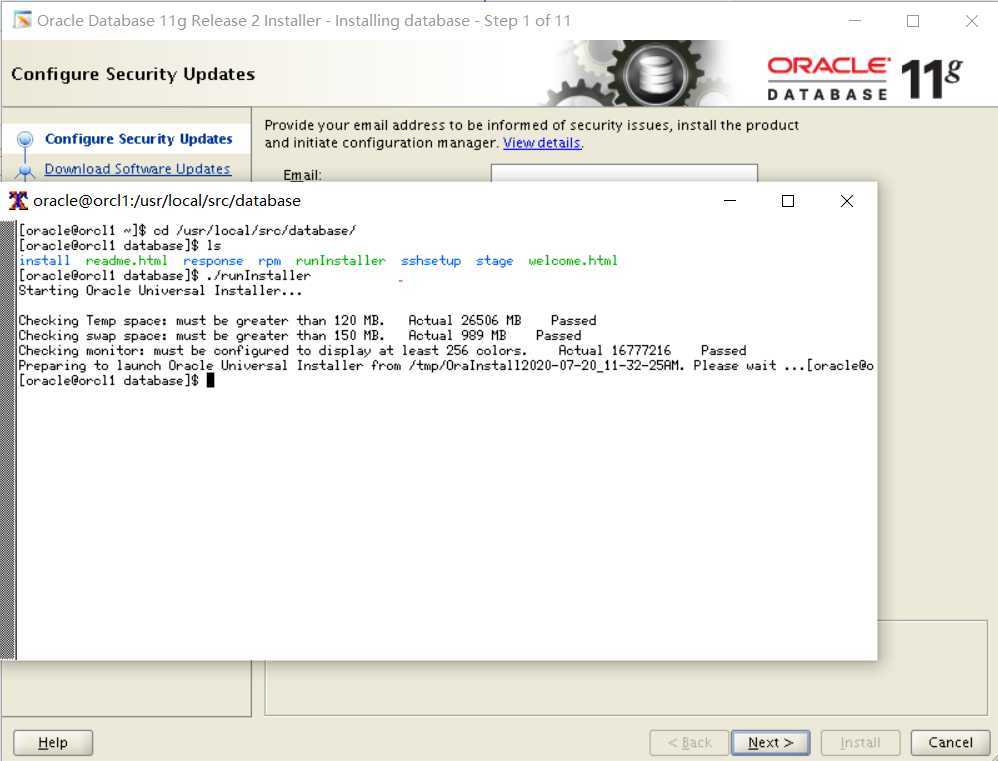This screenshot has width=998, height=761.
Task: Focus the Email input field
Action: pyautogui.click(x=624, y=173)
